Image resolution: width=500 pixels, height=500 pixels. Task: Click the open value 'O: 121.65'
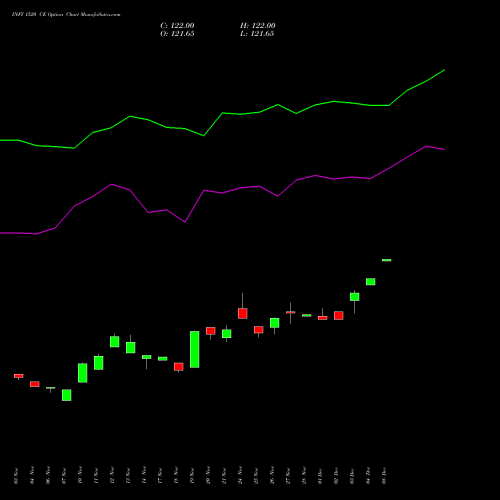tap(177, 34)
